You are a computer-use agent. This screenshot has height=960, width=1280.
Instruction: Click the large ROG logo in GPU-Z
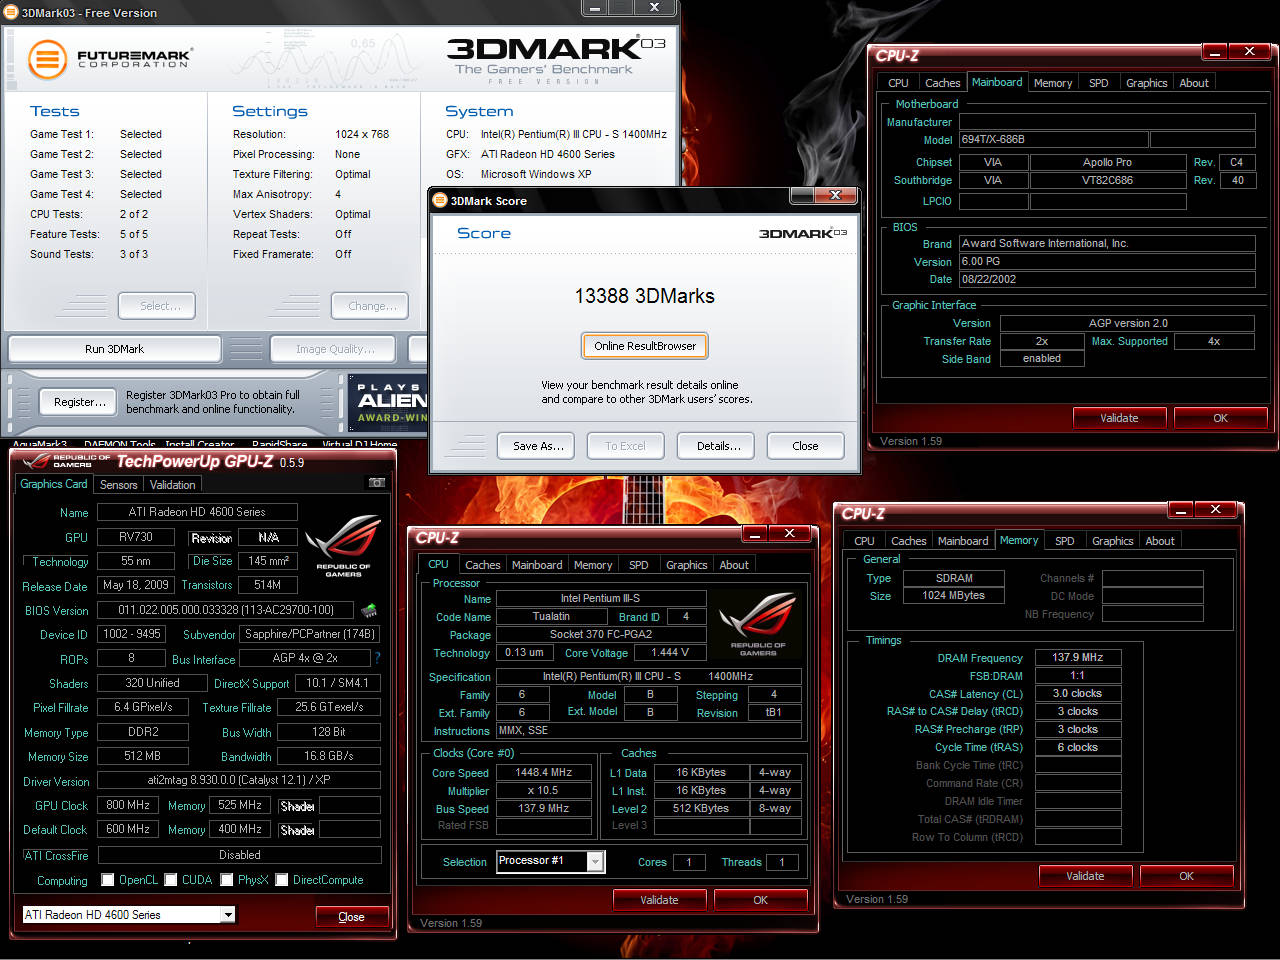[343, 546]
